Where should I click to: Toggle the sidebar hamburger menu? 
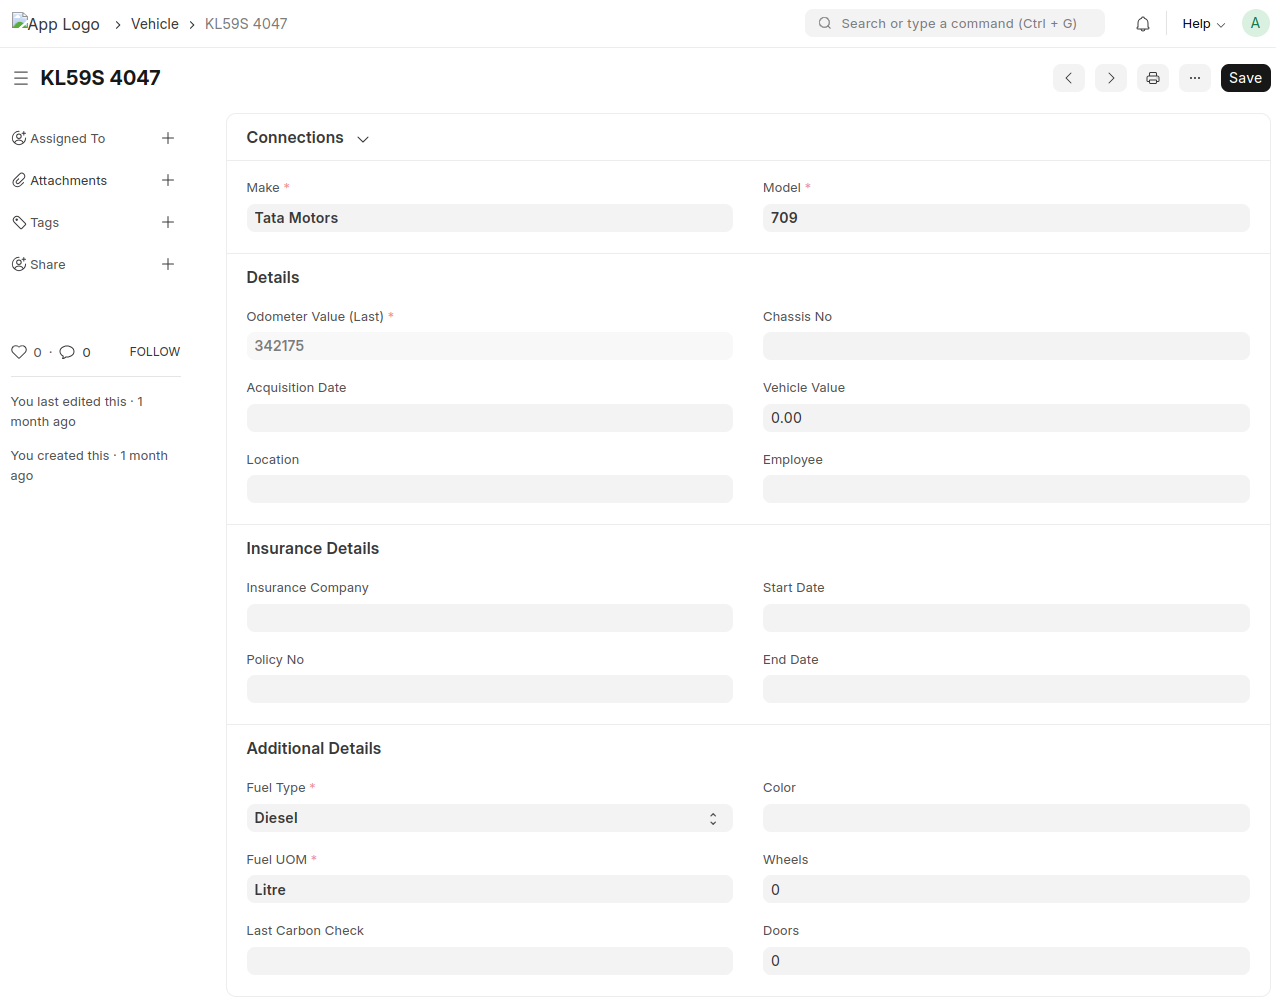point(20,78)
